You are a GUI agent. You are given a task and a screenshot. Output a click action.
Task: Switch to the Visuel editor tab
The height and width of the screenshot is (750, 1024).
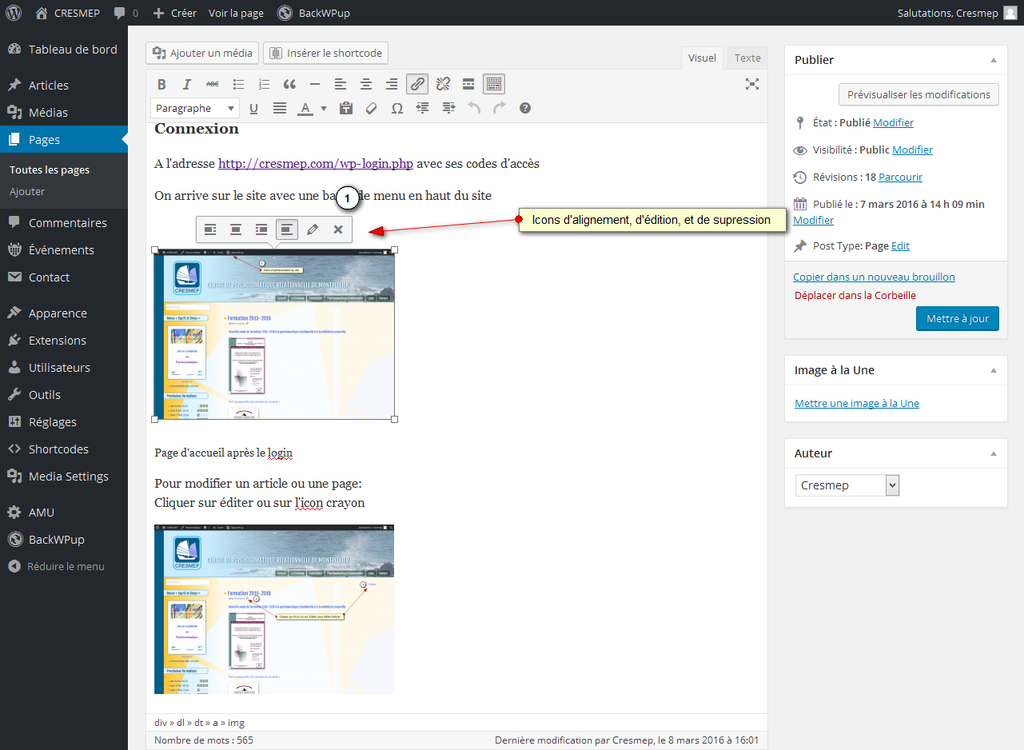pos(702,58)
